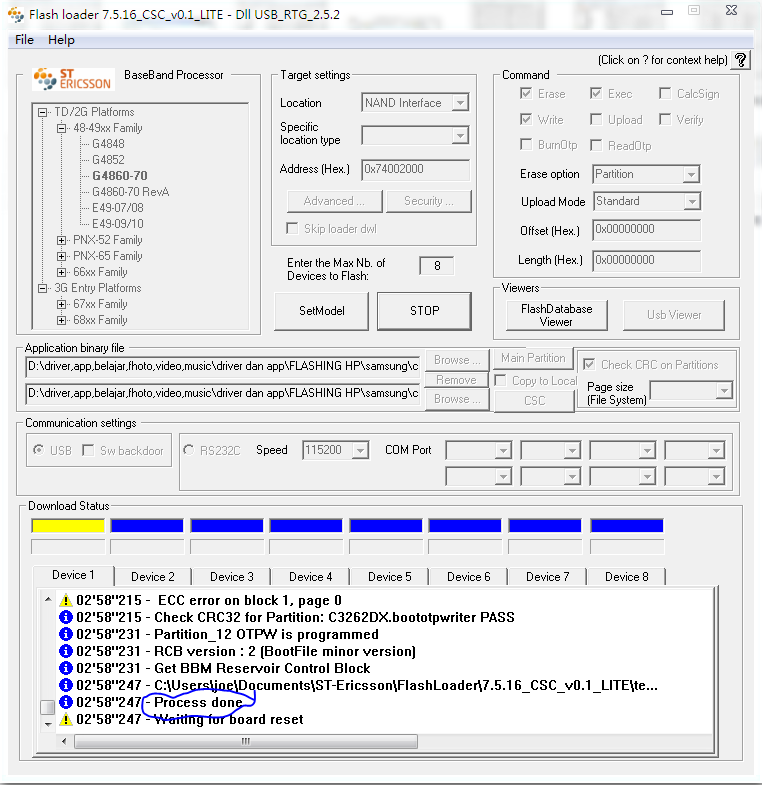This screenshot has height=785, width=762.
Task: Enable Copy to Local checkbox
Action: point(500,380)
